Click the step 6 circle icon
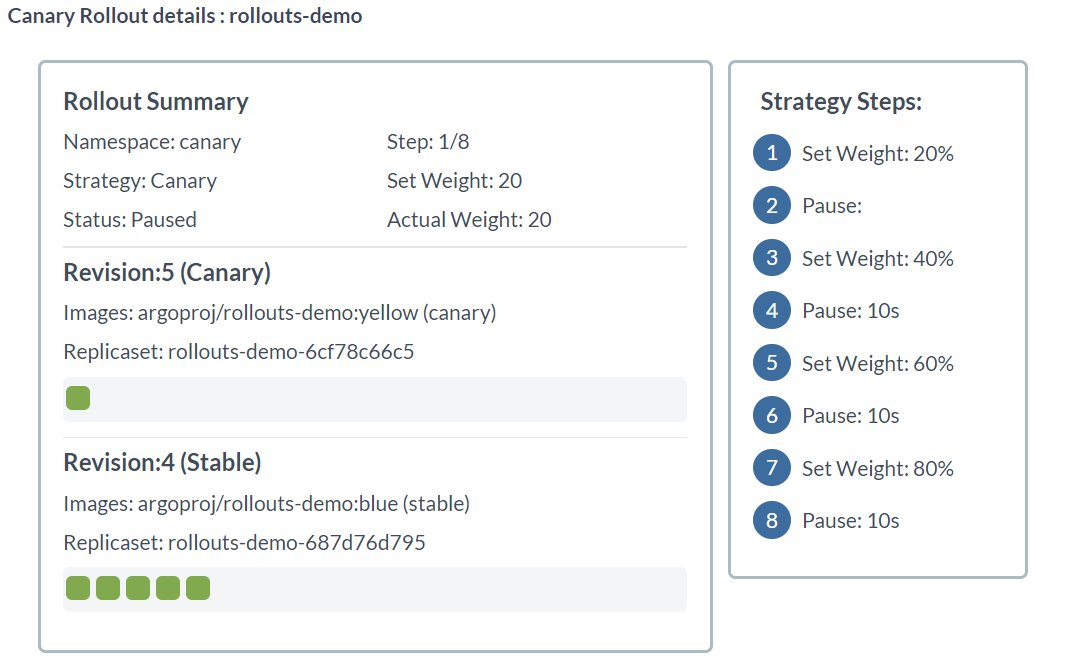Viewport: 1069px width, 662px height. 771,415
